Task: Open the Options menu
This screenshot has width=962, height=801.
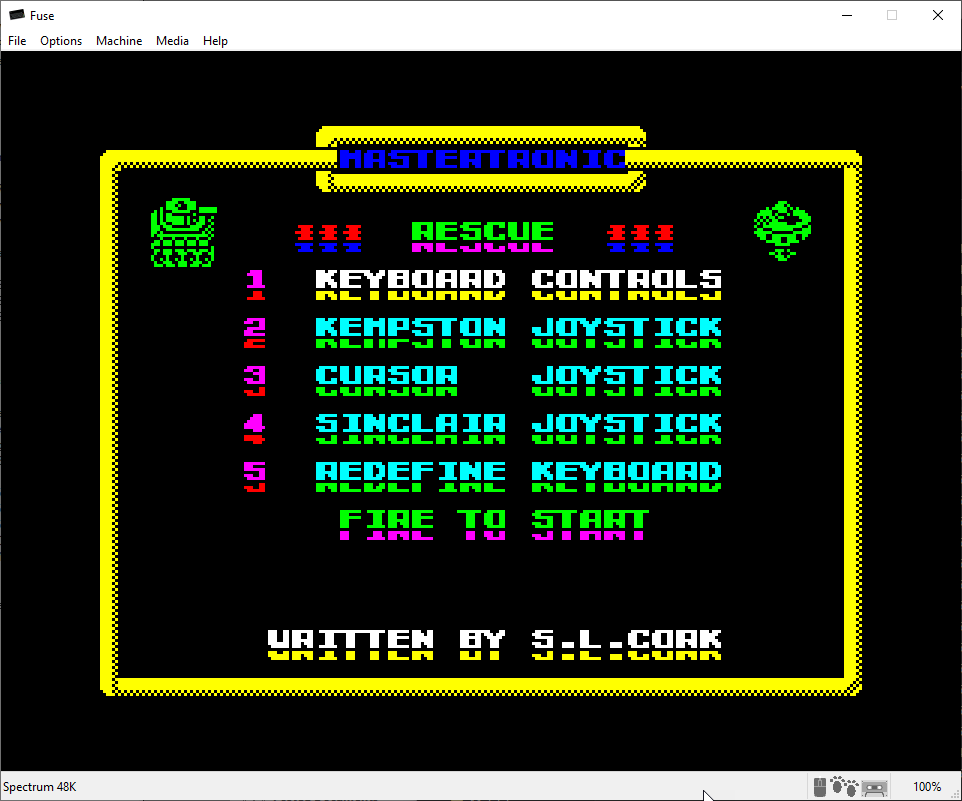Action: pos(61,40)
